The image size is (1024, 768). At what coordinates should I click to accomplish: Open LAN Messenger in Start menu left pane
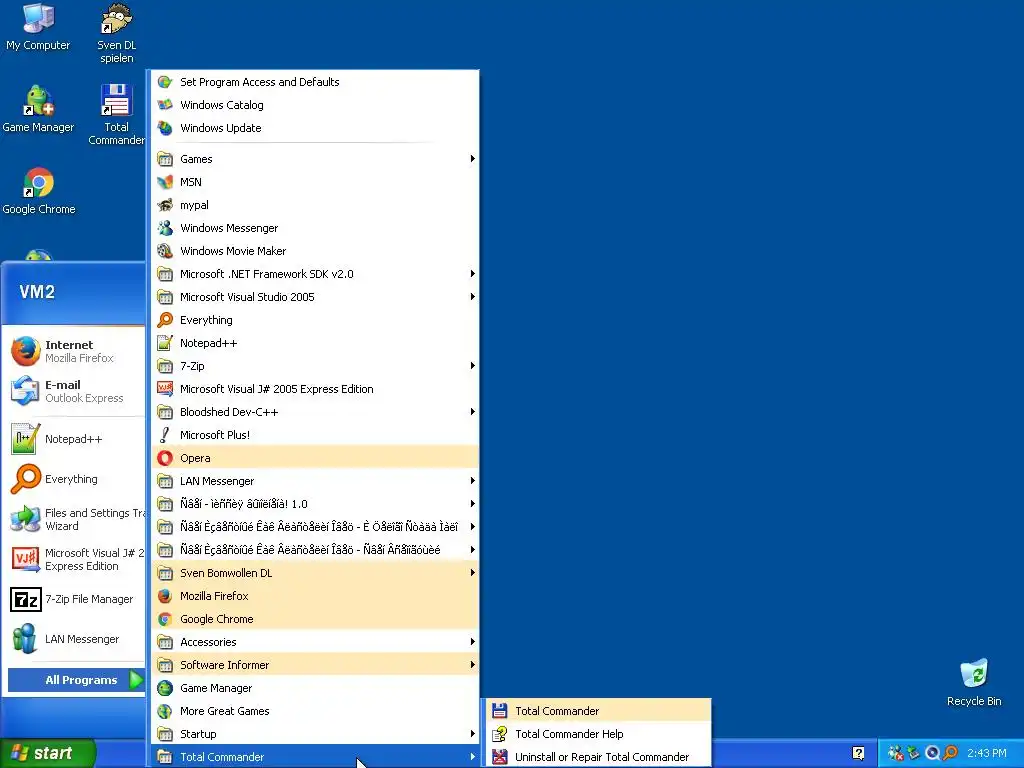(73, 639)
